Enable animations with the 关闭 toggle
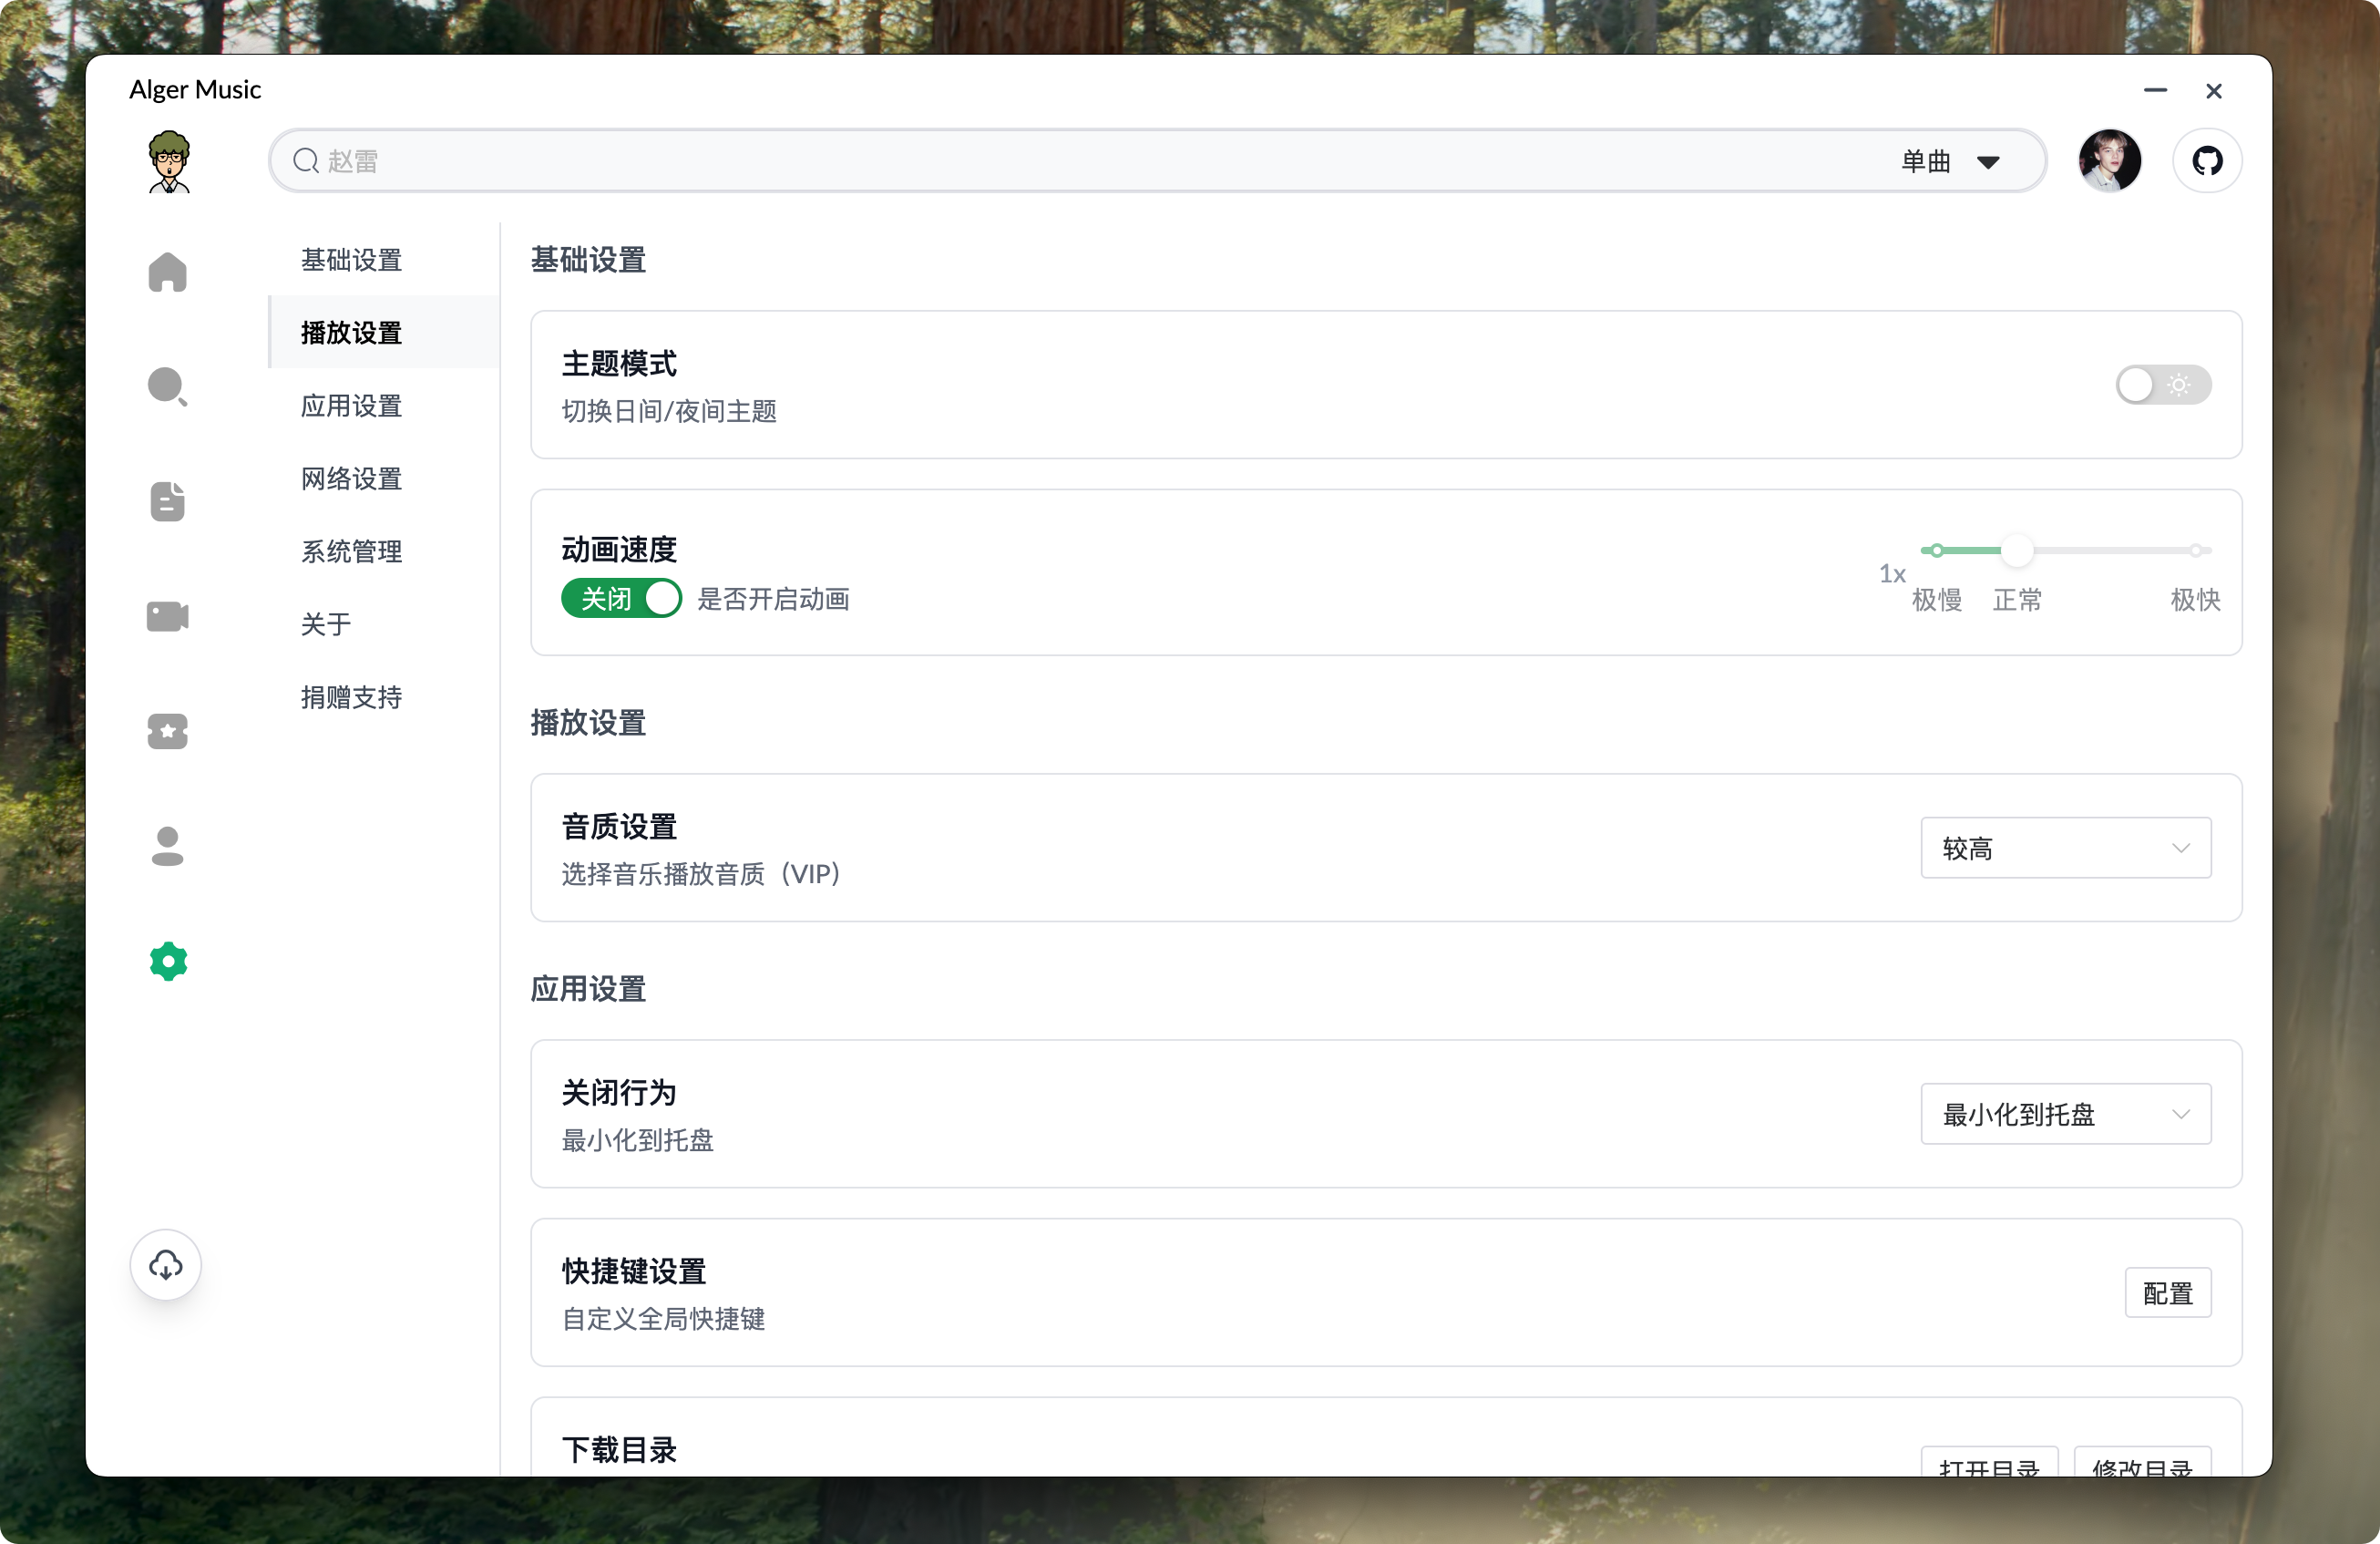 pyautogui.click(x=621, y=598)
